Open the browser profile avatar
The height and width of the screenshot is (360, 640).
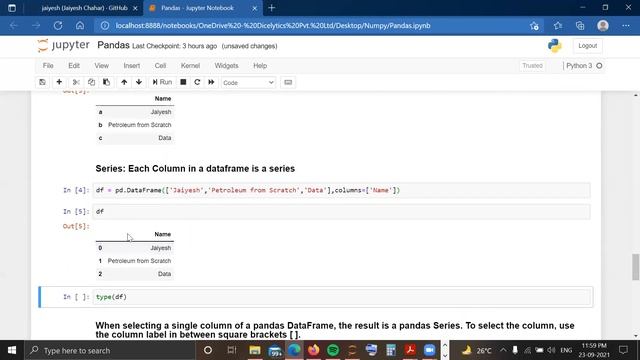coord(603,26)
